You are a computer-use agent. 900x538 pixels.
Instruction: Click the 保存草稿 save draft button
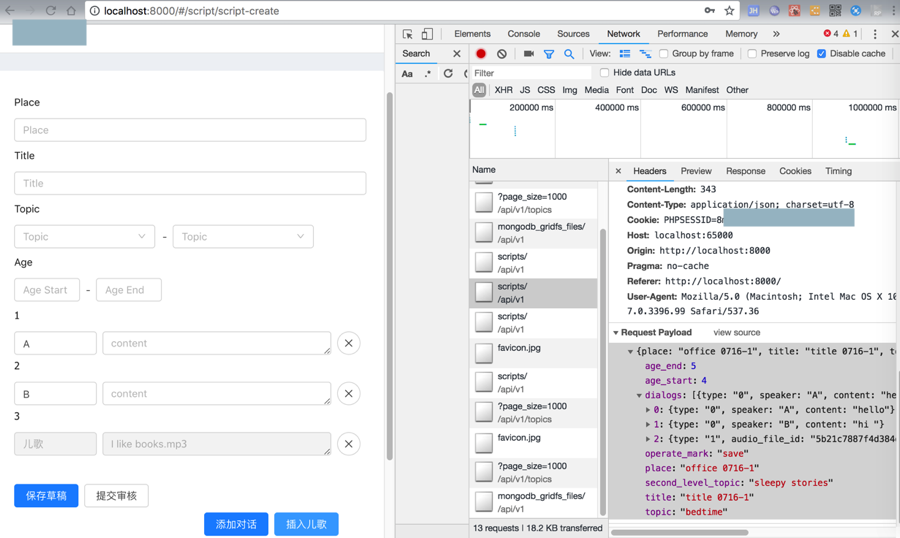[46, 496]
